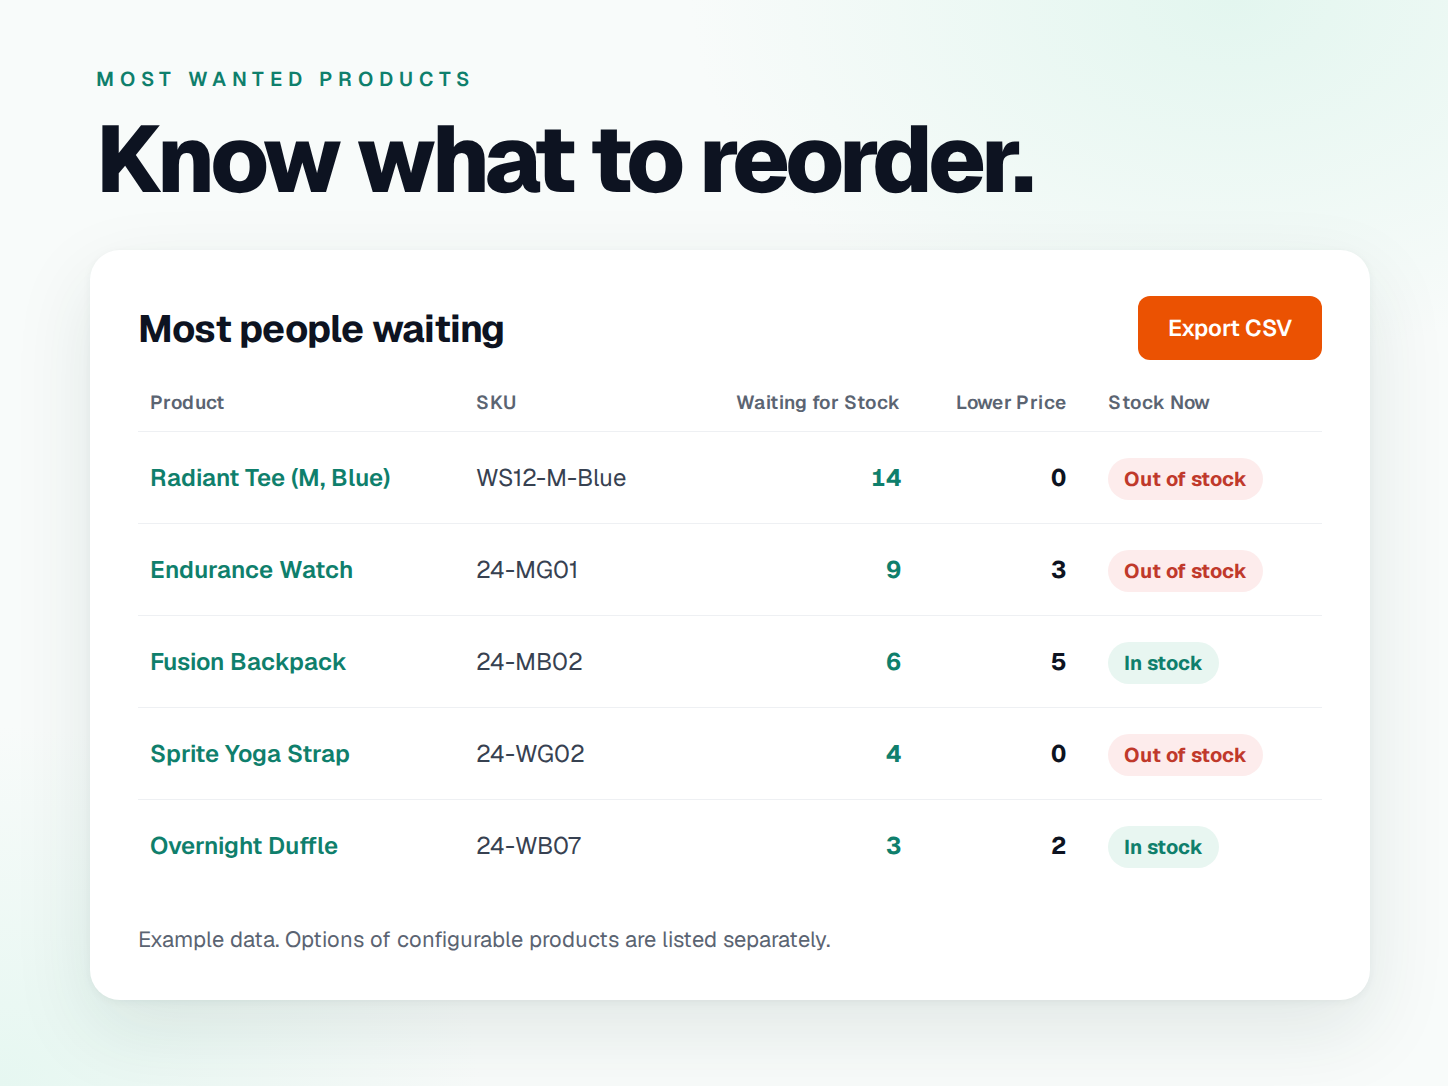Select the Fusion Backpack product link
1448x1086 pixels.
248,662
